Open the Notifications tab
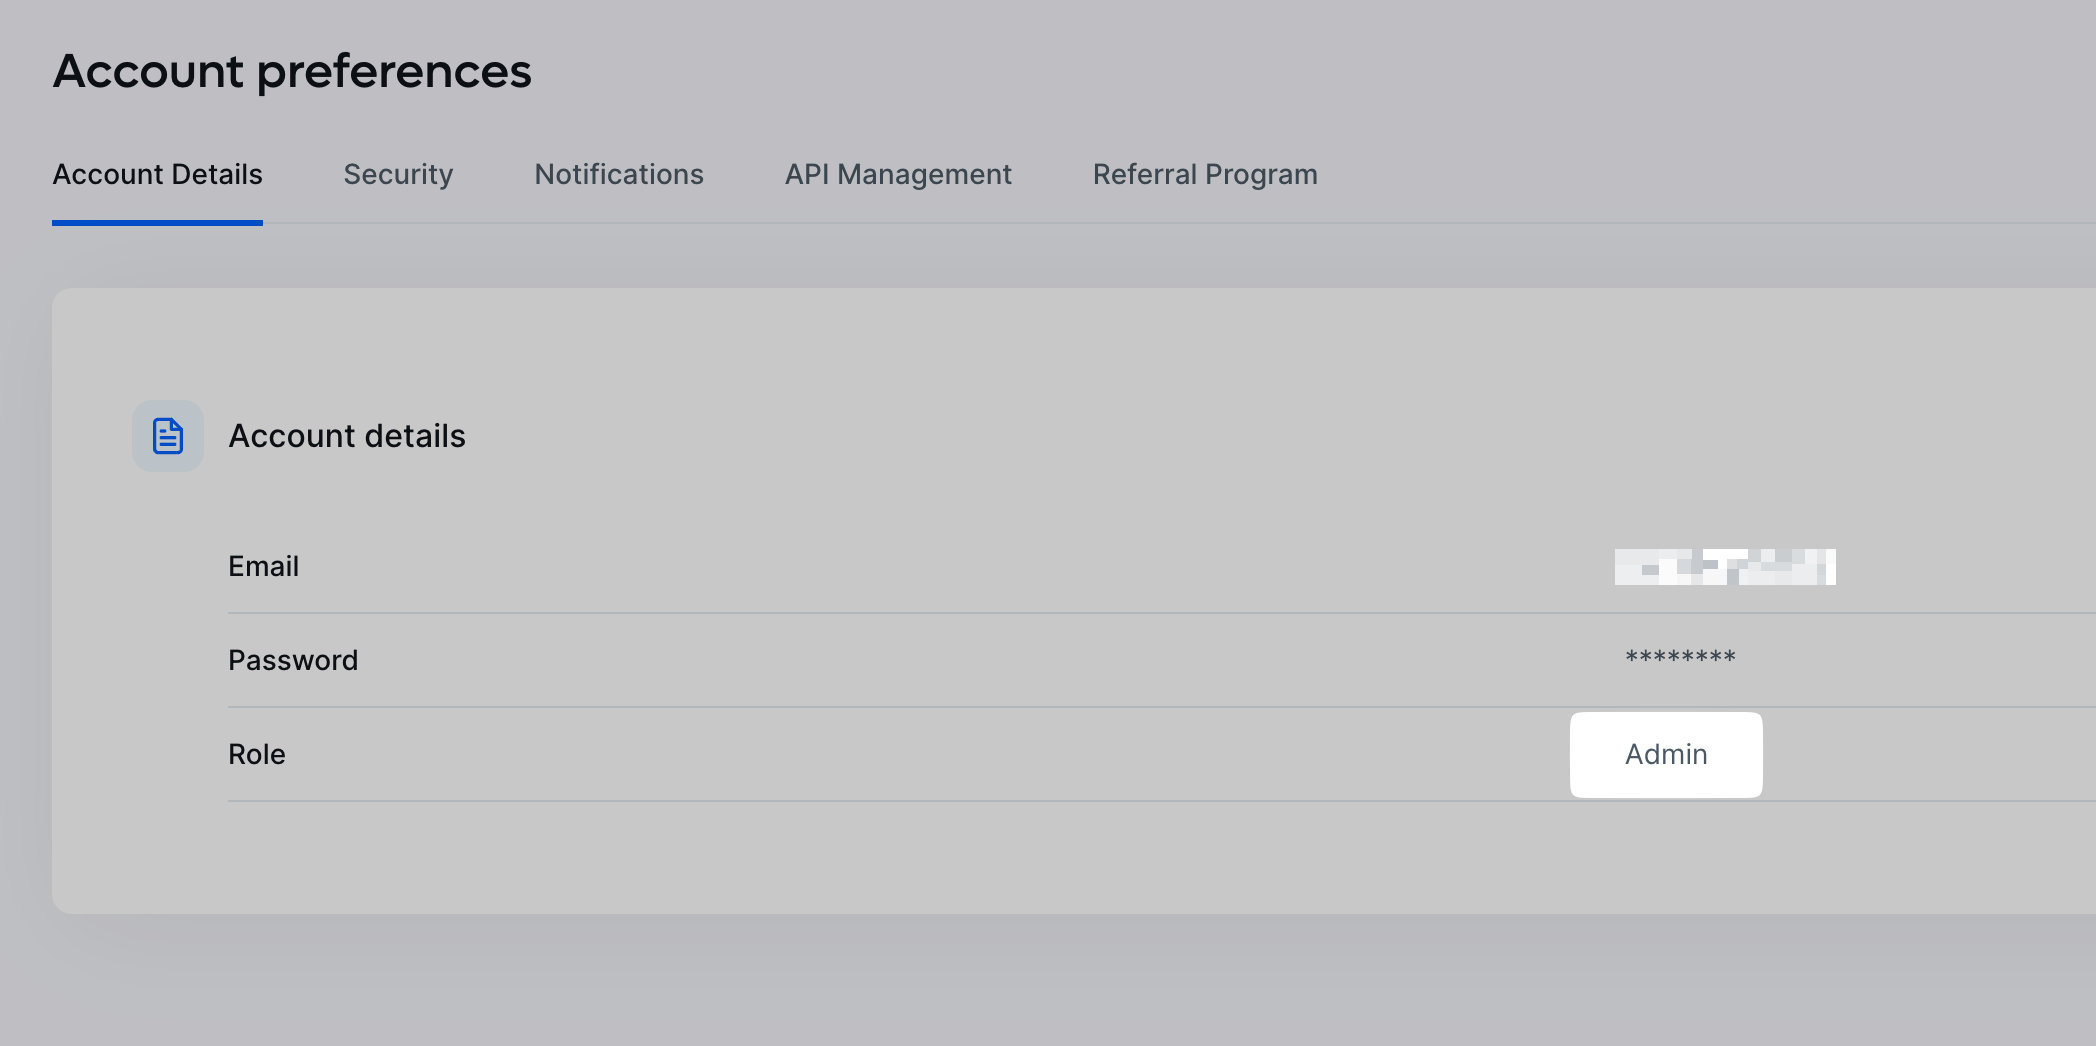Image resolution: width=2096 pixels, height=1046 pixels. point(619,174)
